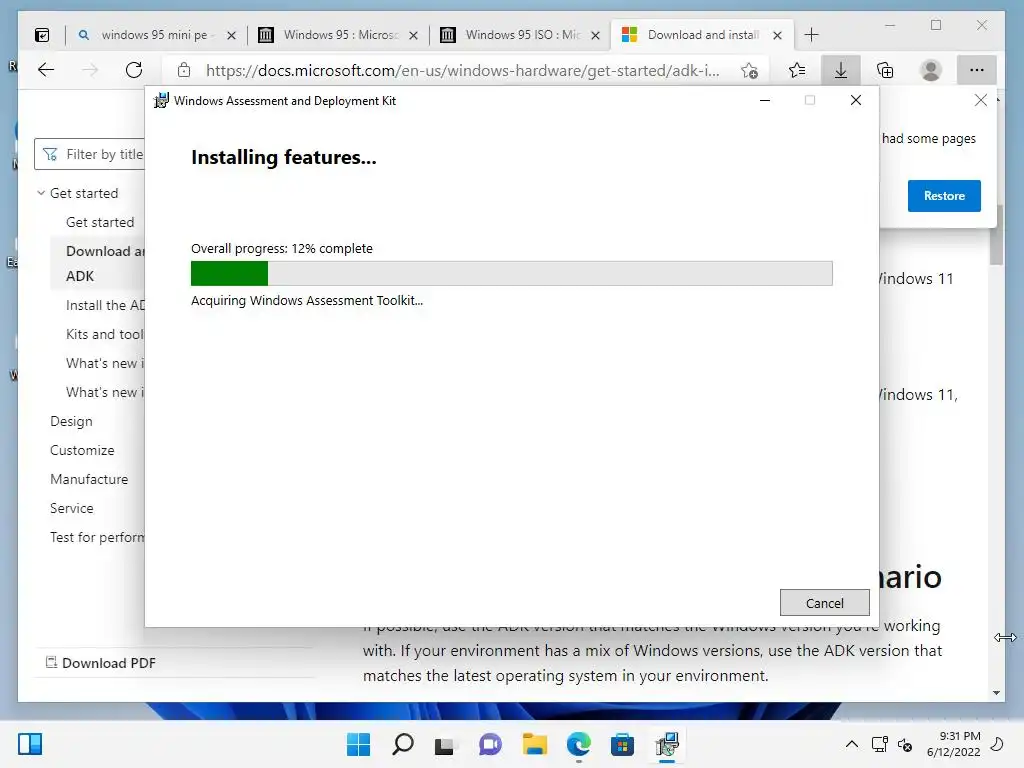The height and width of the screenshot is (768, 1024).
Task: Open the clock and date flyout
Action: (953, 744)
